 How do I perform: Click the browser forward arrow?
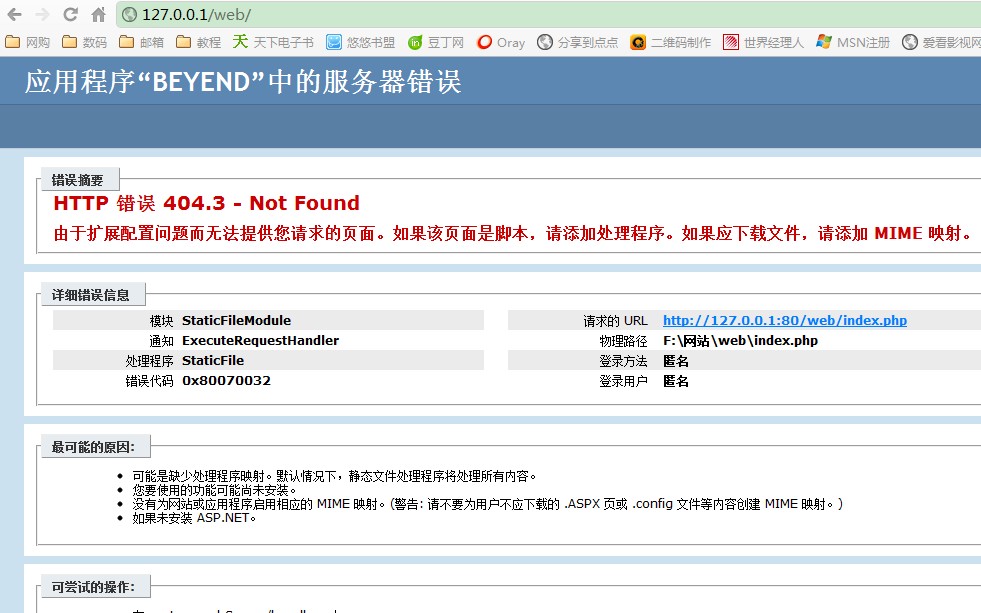(x=43, y=14)
